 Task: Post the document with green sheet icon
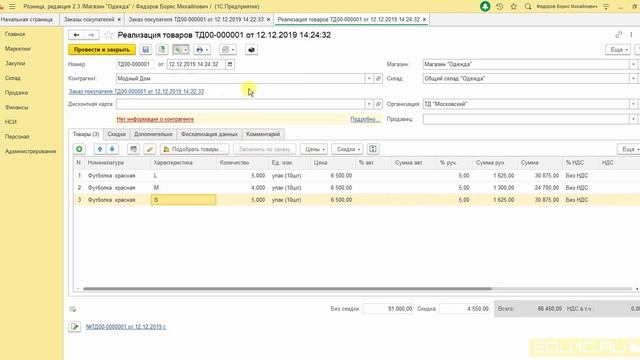(162, 49)
